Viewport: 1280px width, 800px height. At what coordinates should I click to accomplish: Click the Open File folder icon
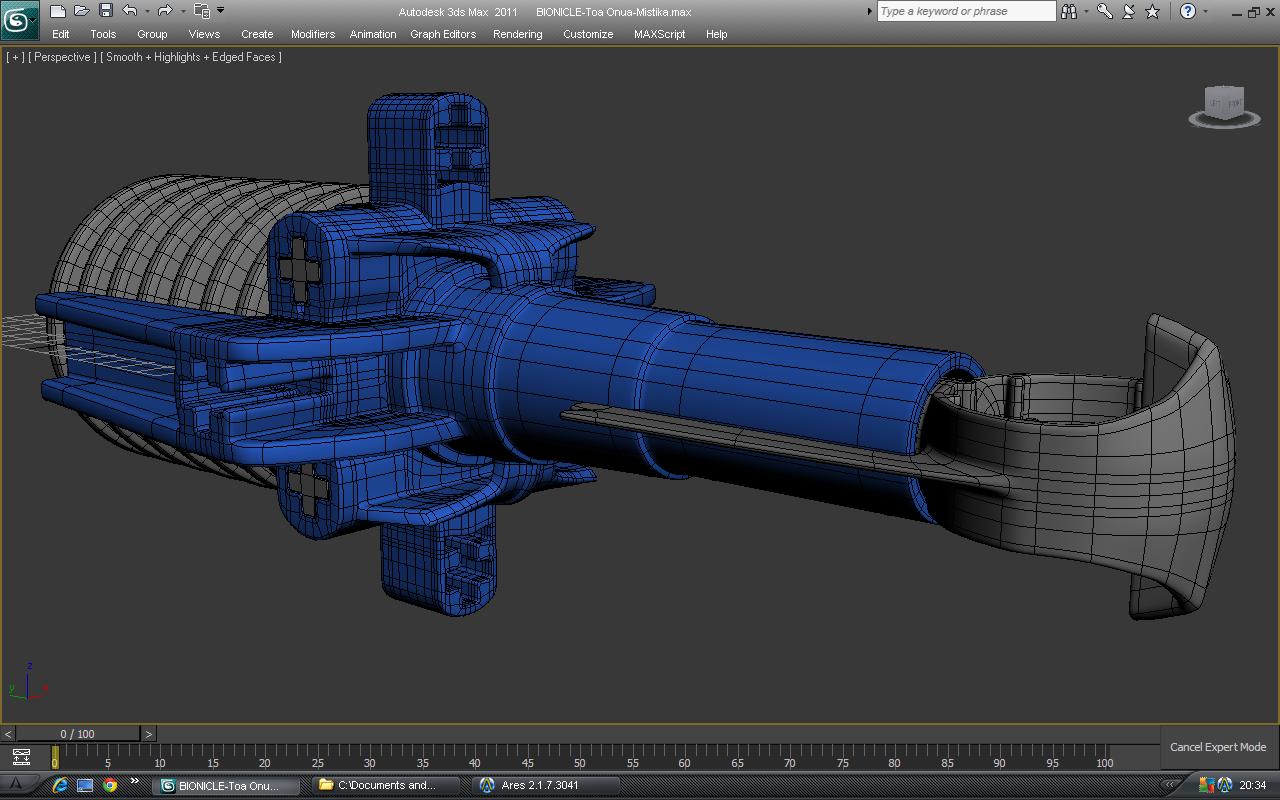coord(82,11)
